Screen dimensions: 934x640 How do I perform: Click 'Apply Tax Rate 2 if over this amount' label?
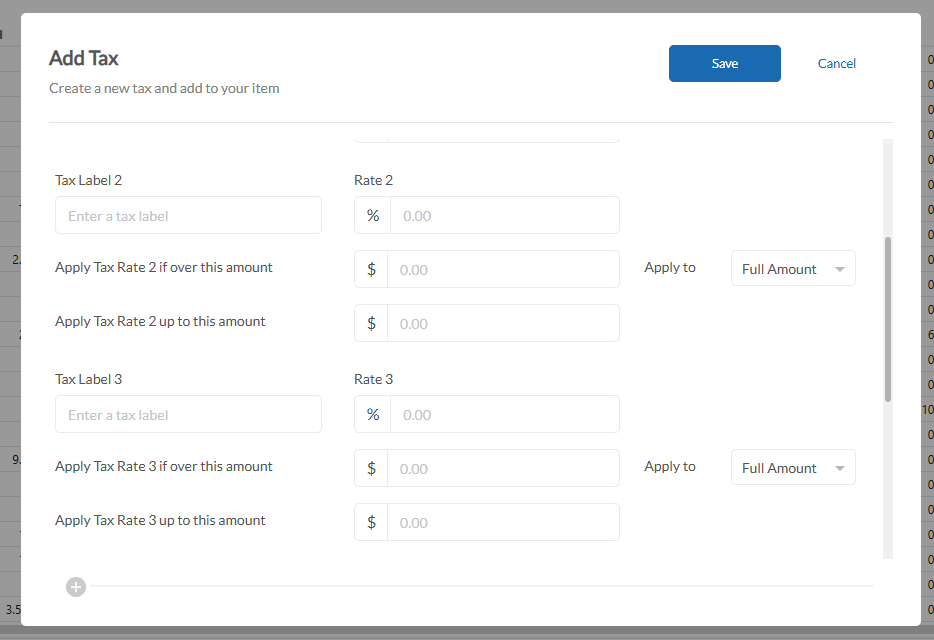[164, 268]
